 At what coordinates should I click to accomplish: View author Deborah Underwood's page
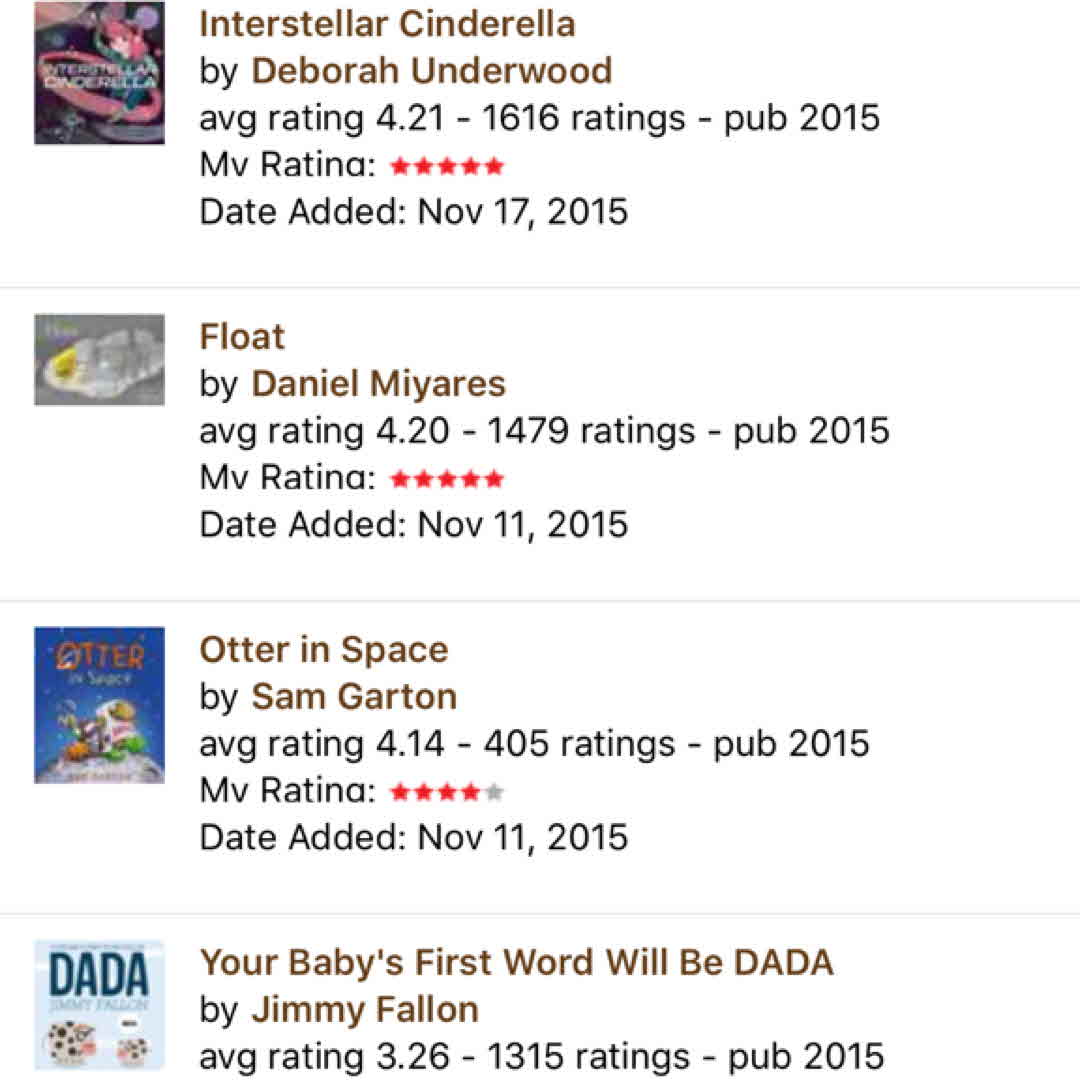[x=431, y=70]
